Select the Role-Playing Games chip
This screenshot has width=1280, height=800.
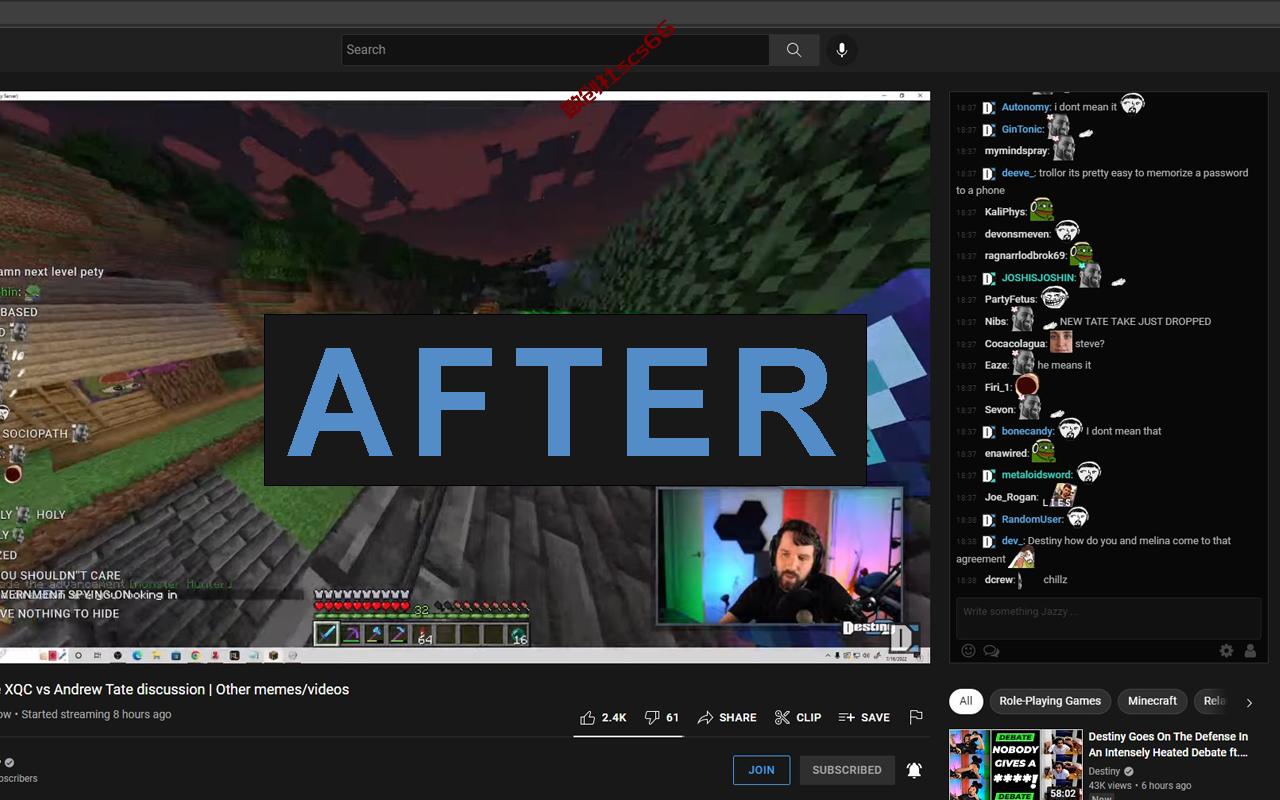(x=1050, y=701)
